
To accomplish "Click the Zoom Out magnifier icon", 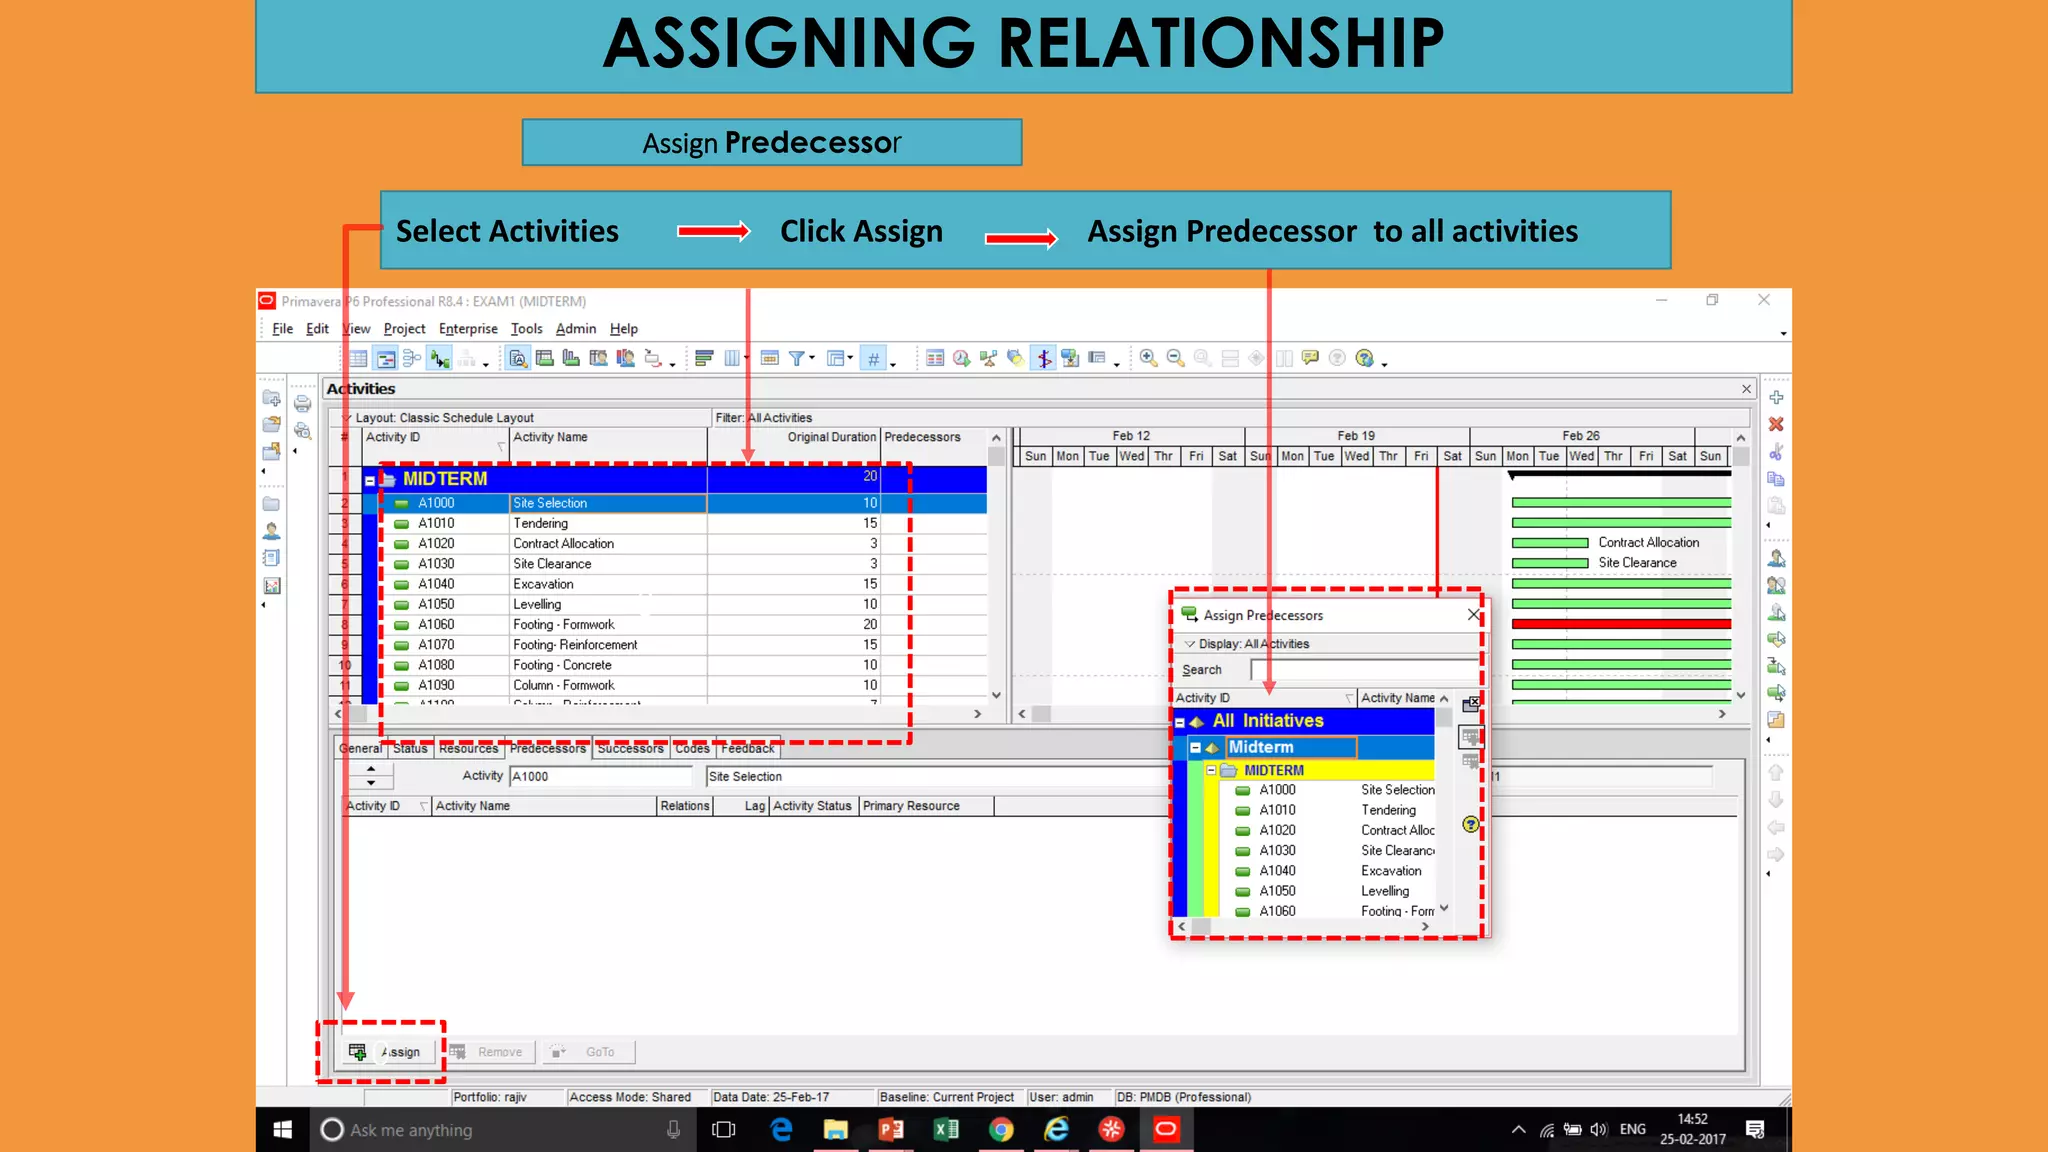I will (x=1175, y=358).
